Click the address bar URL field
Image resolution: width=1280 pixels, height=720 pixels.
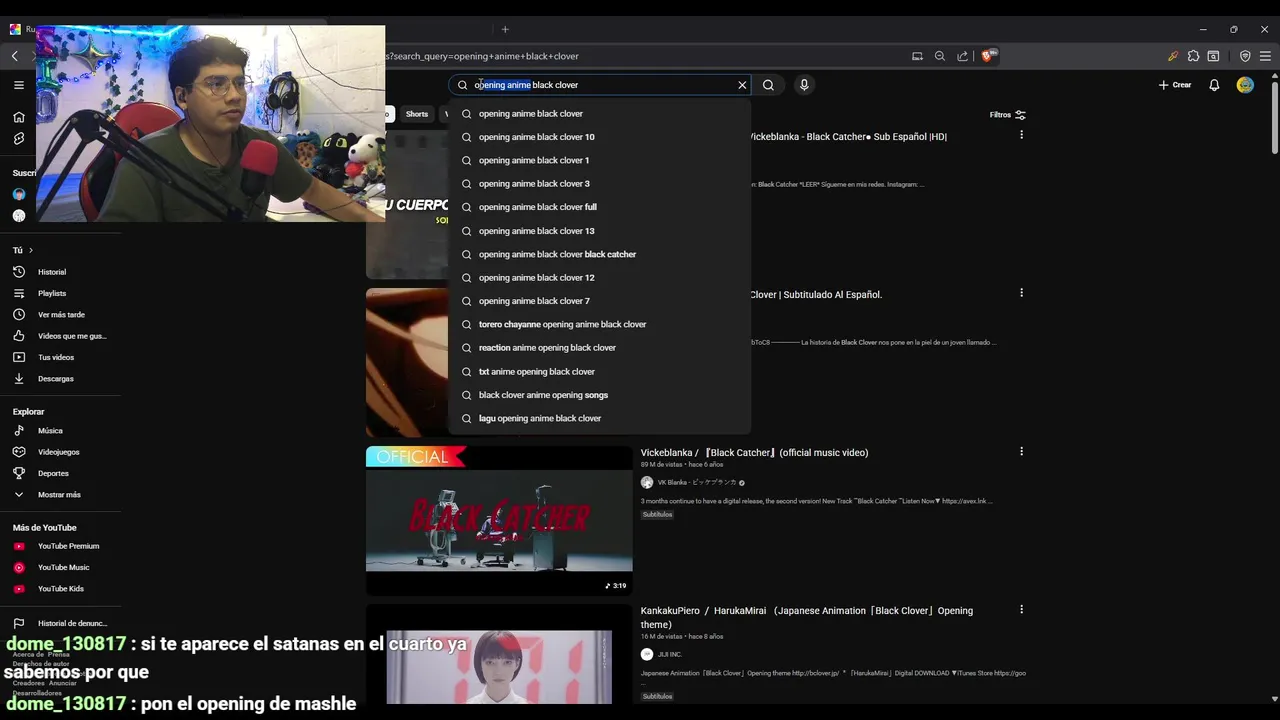coord(640,56)
